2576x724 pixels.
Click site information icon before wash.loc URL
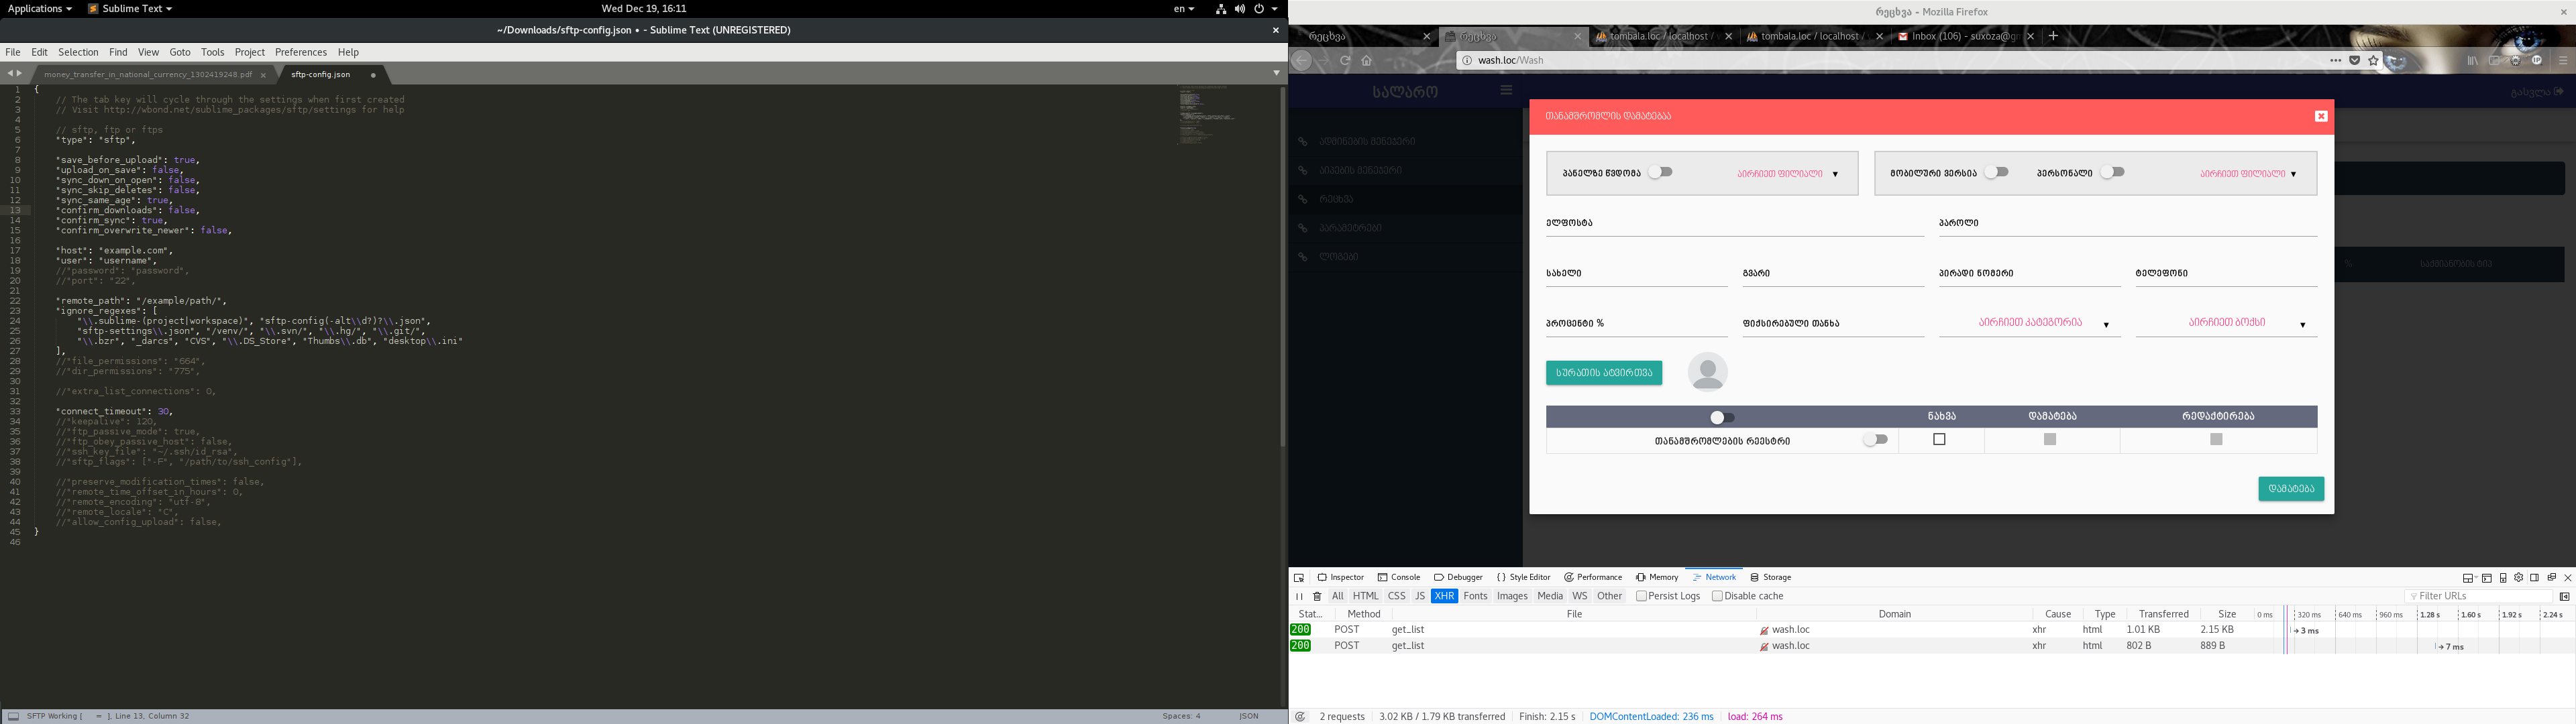click(x=1466, y=60)
